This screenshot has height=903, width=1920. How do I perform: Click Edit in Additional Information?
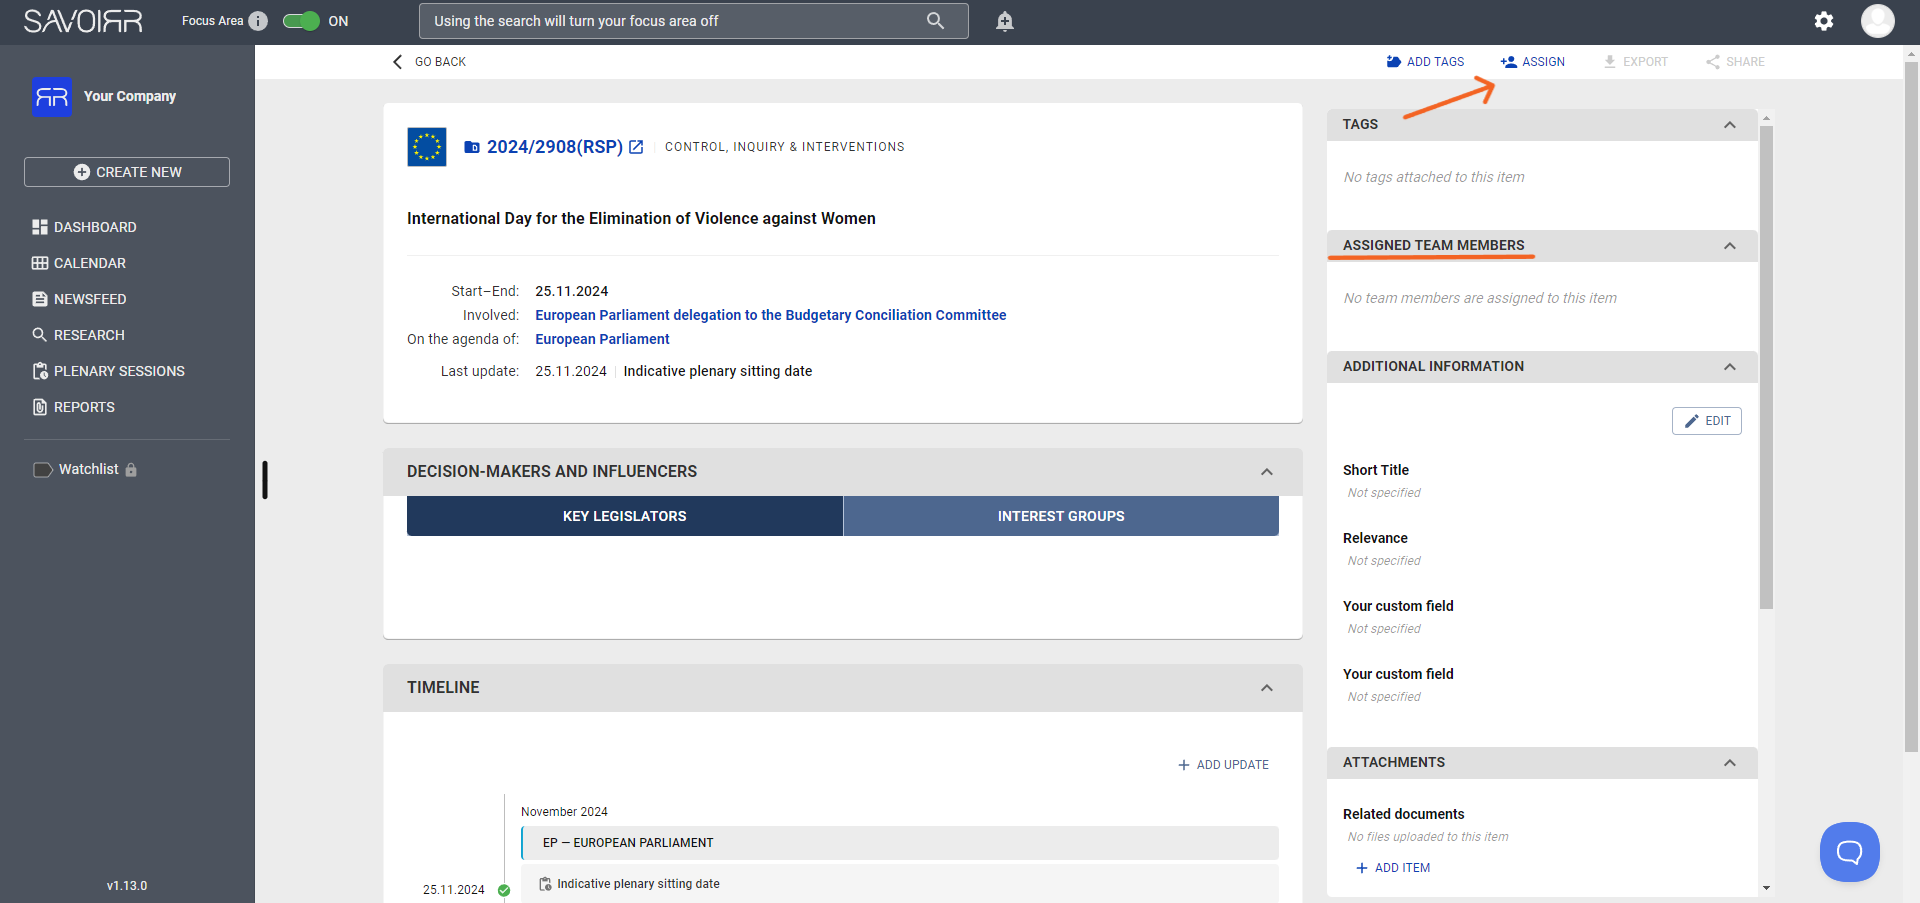click(x=1707, y=421)
